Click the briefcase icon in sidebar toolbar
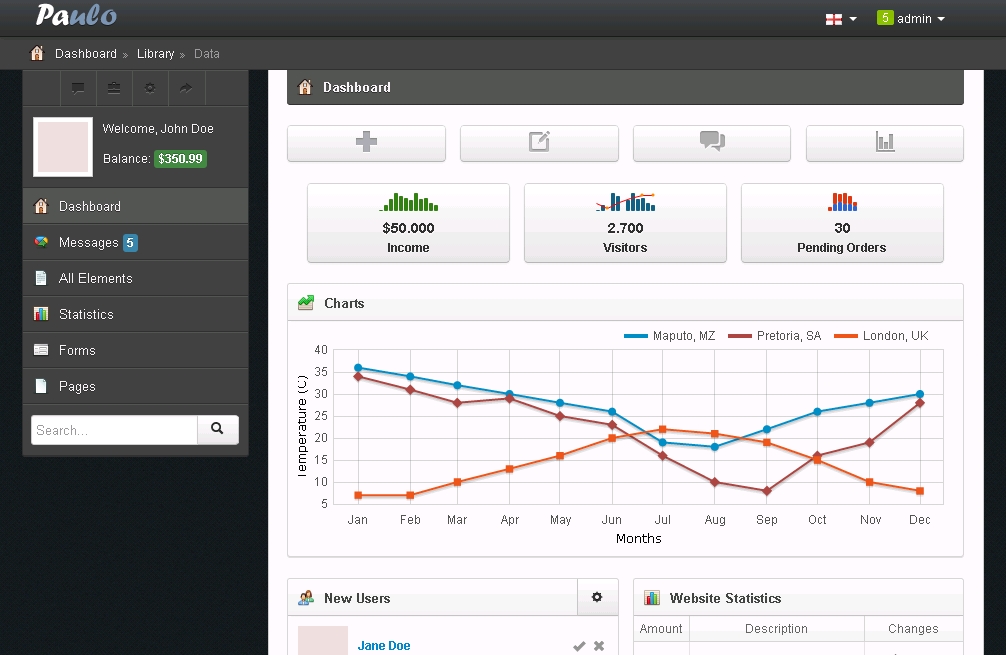1006x655 pixels. (x=114, y=88)
